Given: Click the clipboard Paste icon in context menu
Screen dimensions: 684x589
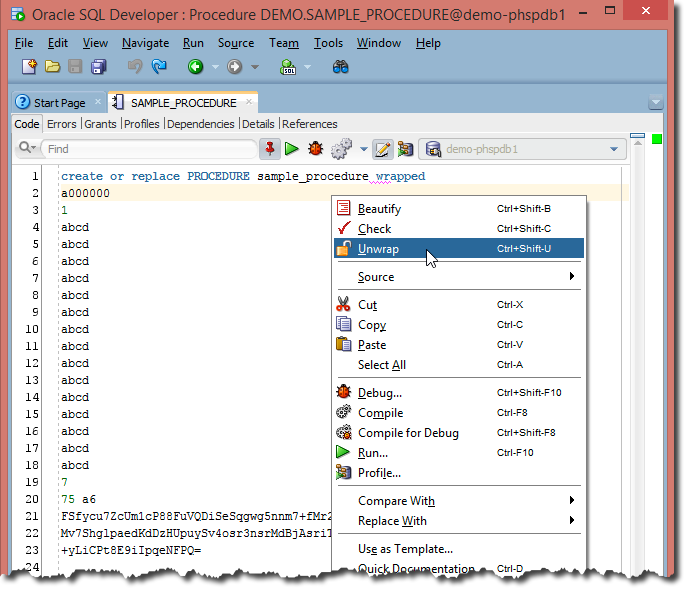Looking at the screenshot, I should click(x=343, y=344).
